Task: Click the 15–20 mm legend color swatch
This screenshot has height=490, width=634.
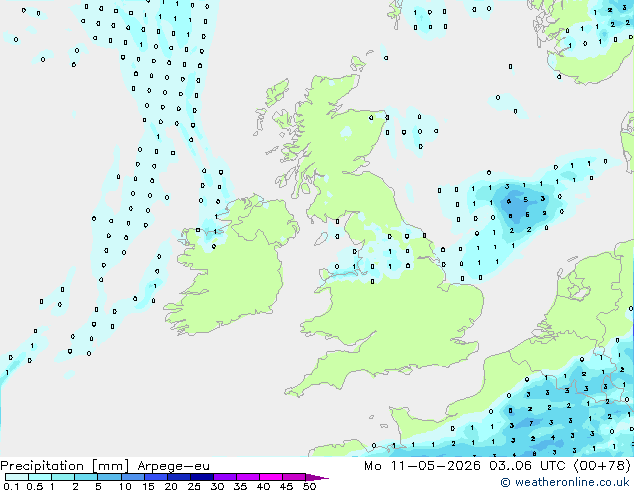Action: click(155, 477)
